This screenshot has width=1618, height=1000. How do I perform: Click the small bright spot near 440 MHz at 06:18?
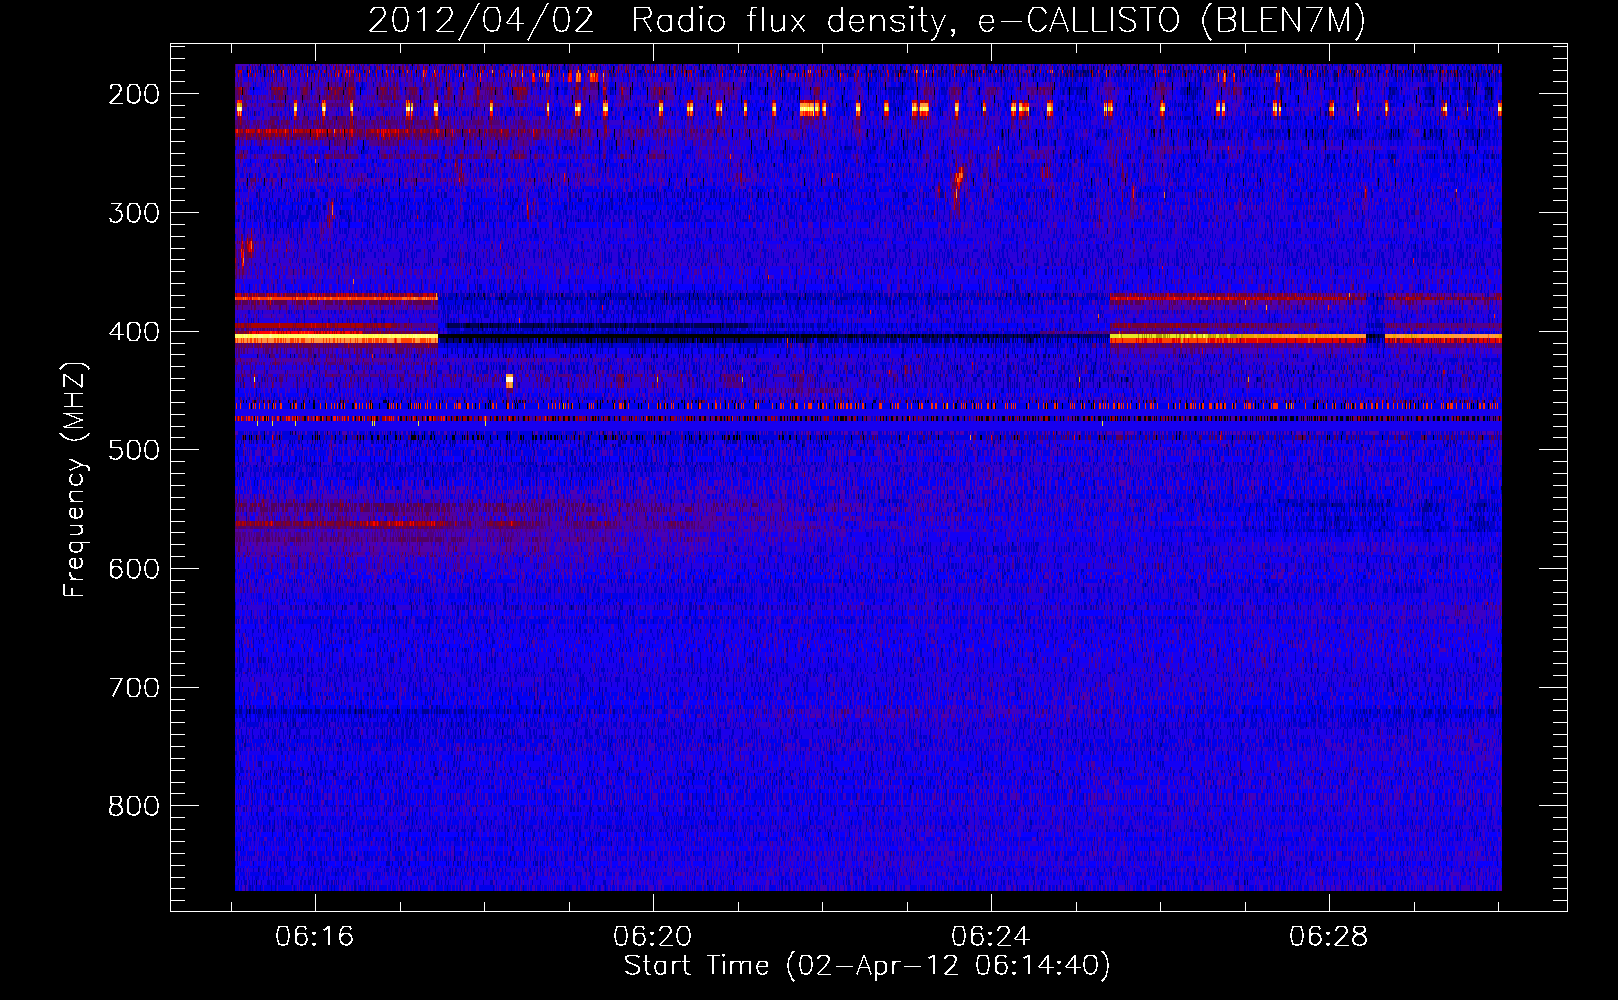pyautogui.click(x=509, y=380)
